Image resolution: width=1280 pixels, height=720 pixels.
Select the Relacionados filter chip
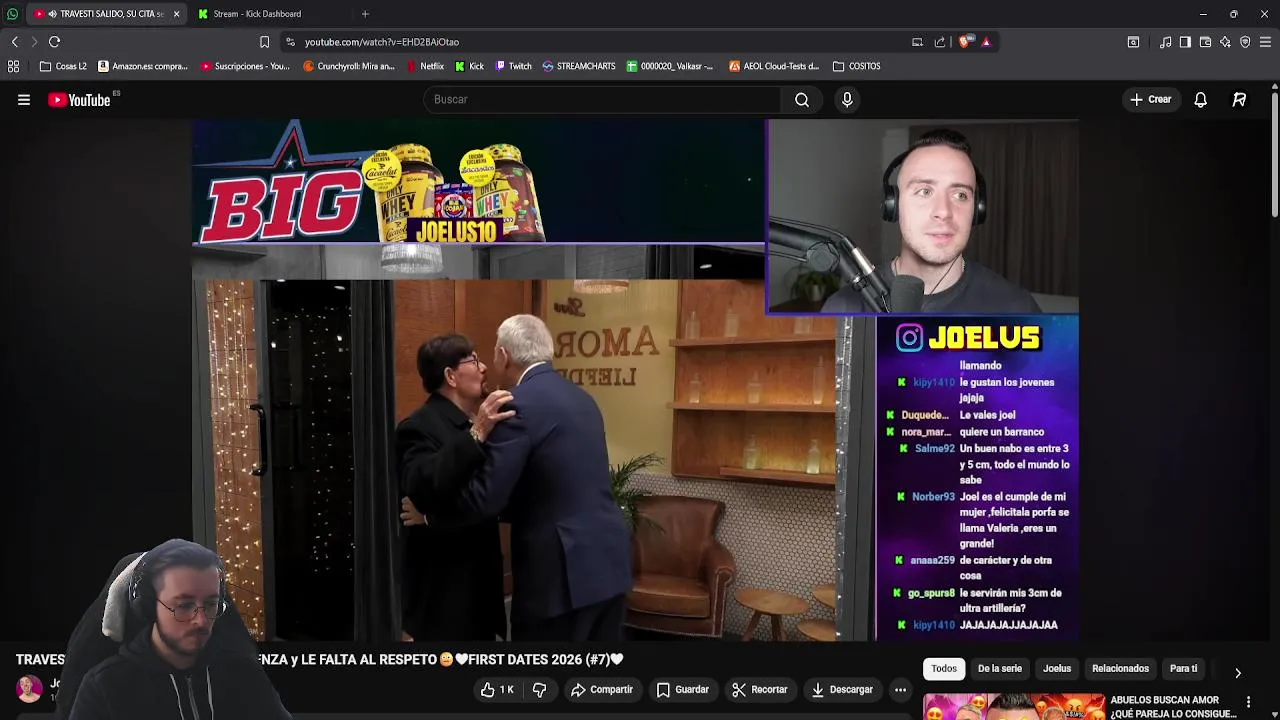[x=1120, y=668]
